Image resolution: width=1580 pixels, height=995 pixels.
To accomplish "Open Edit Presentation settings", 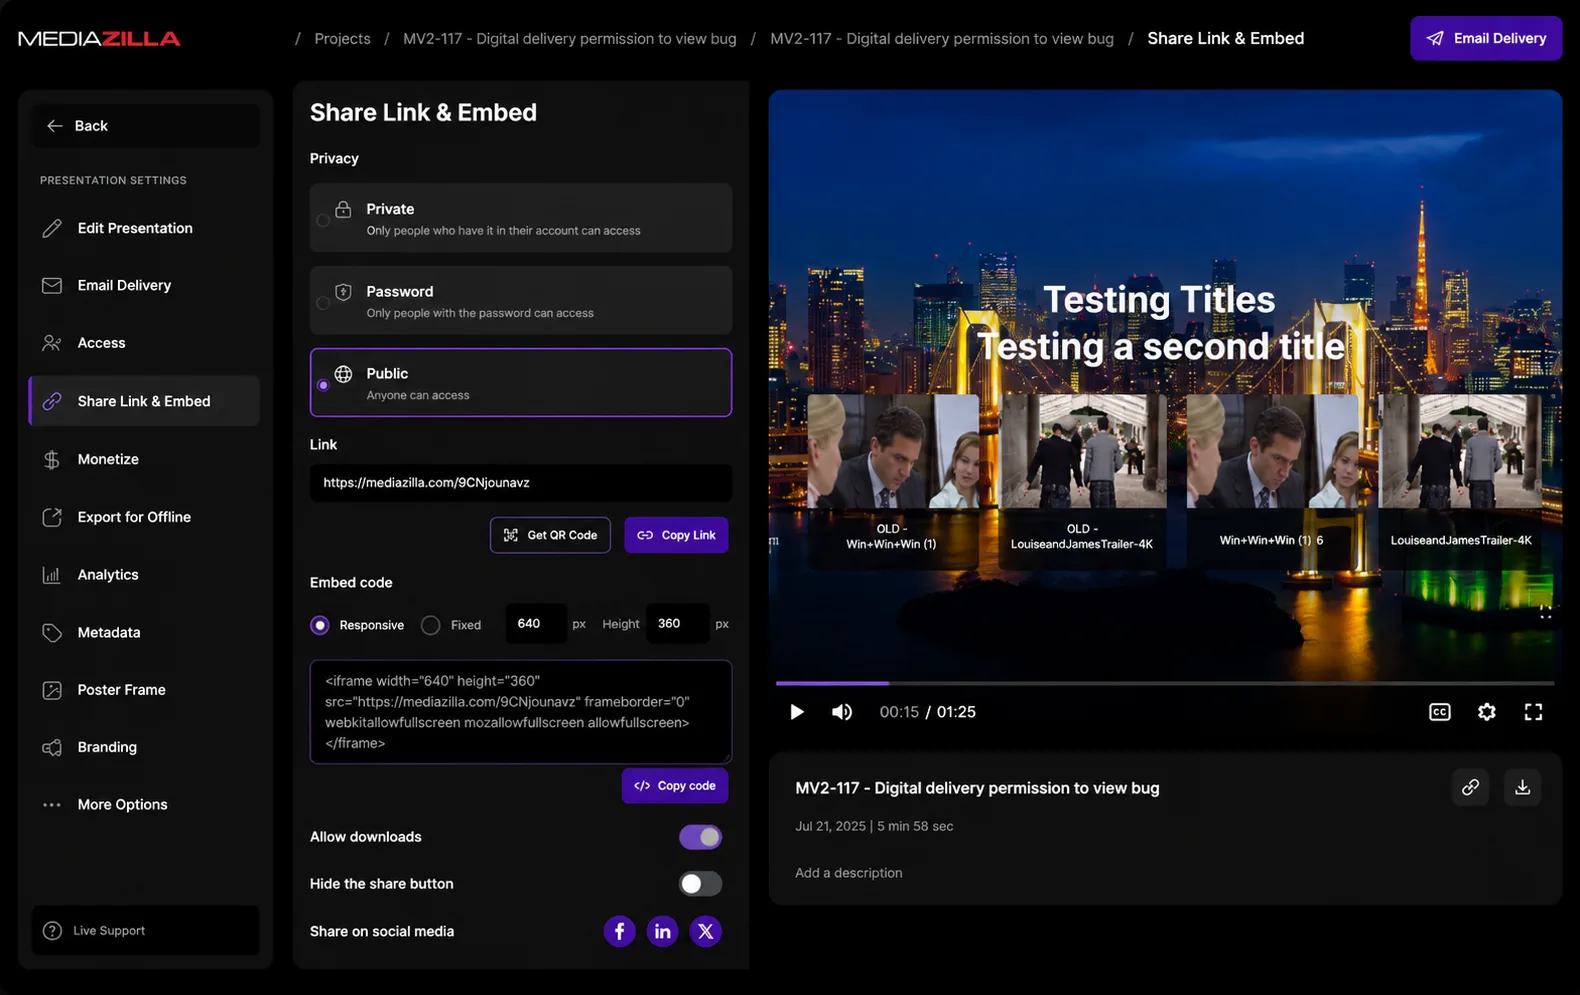I will pyautogui.click(x=145, y=228).
